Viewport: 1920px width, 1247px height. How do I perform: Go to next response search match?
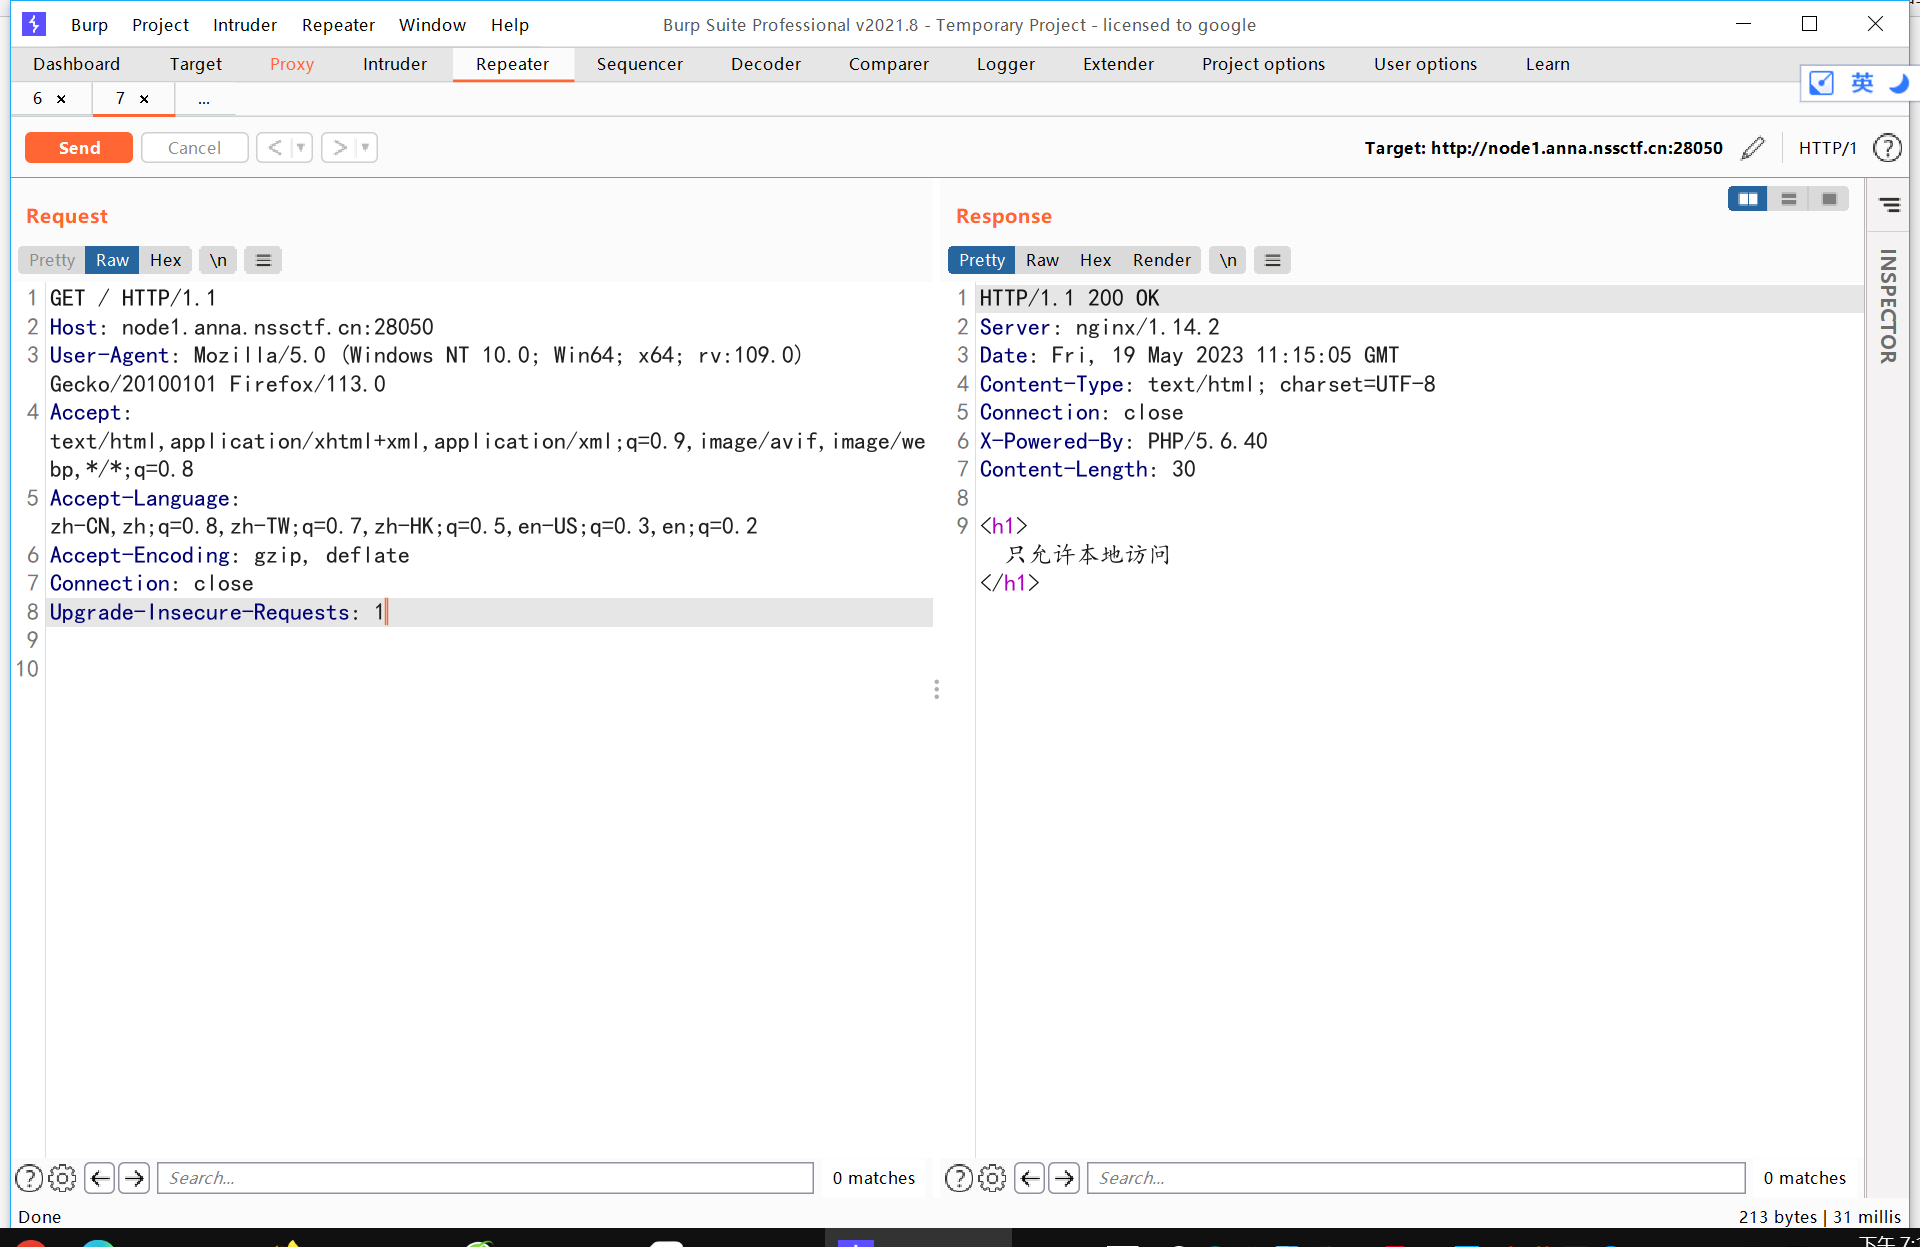(x=1064, y=1178)
